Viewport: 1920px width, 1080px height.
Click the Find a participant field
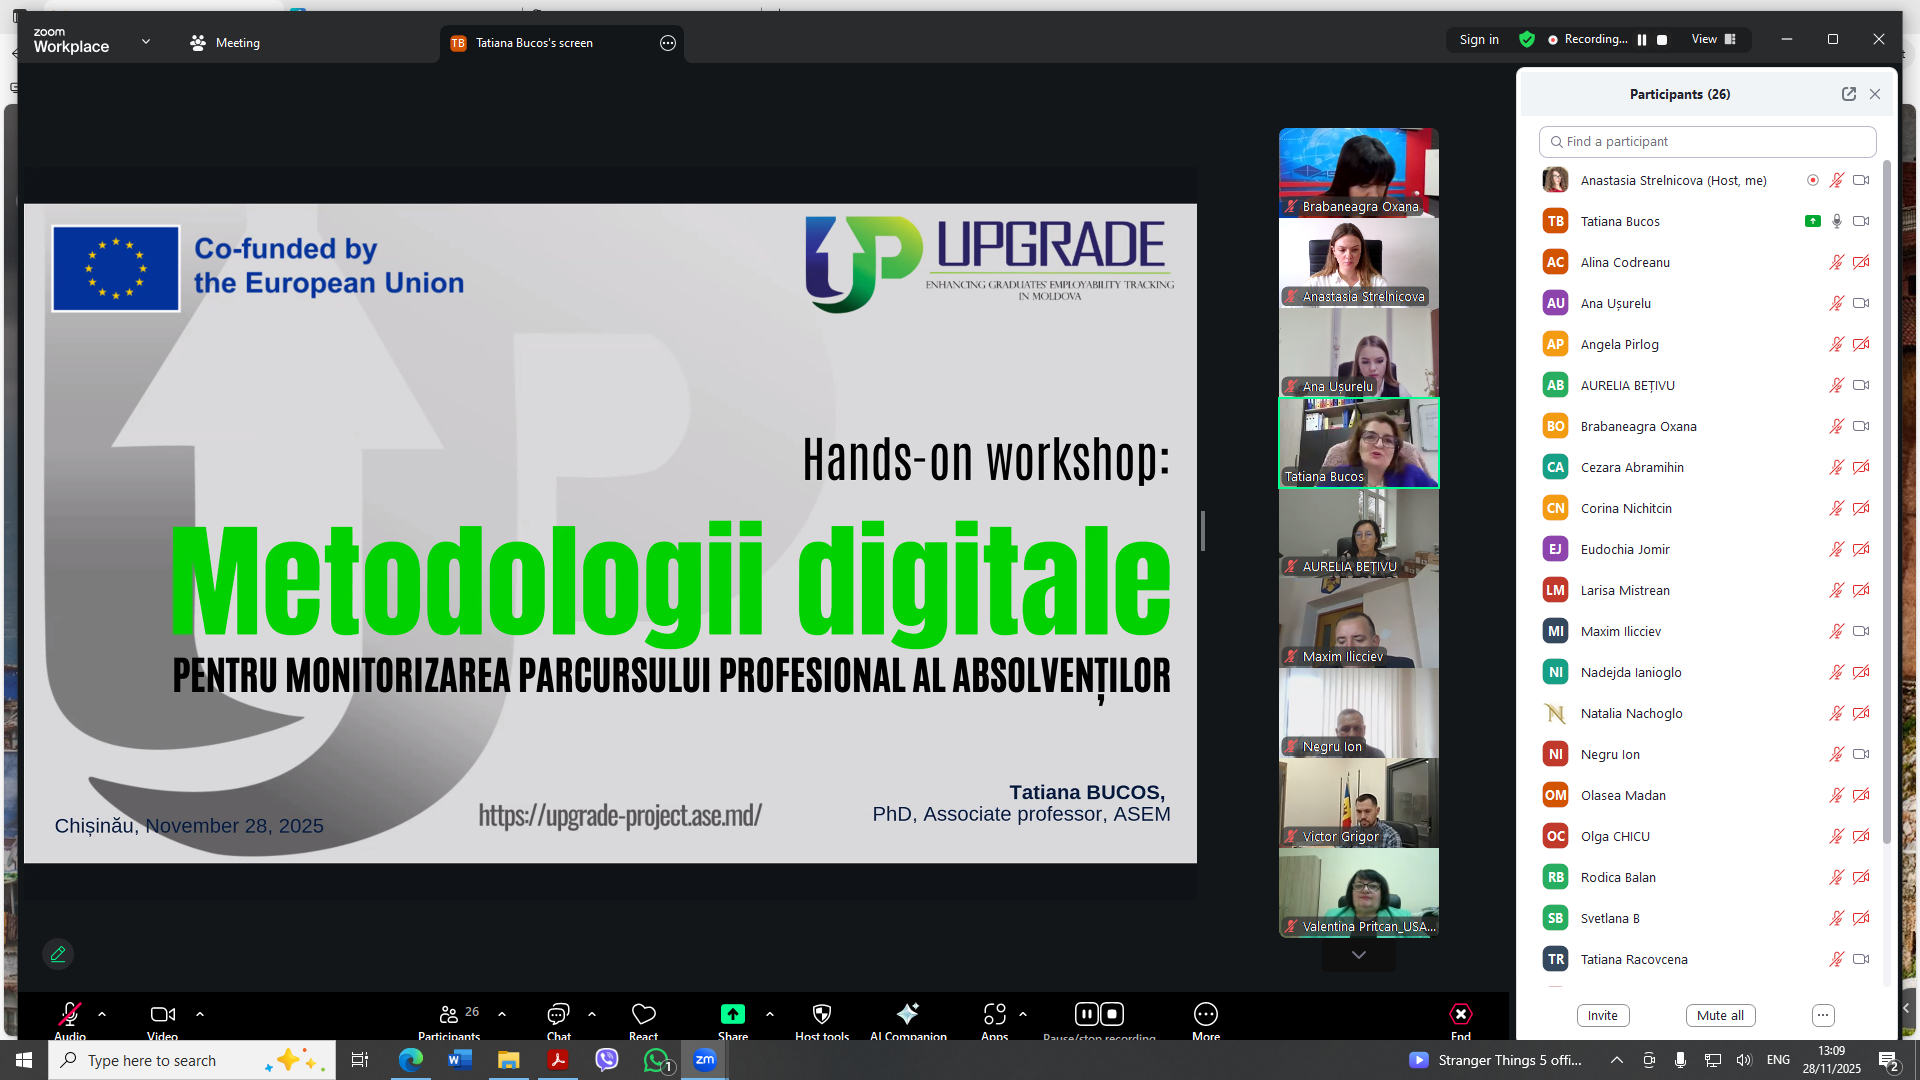pyautogui.click(x=1707, y=142)
